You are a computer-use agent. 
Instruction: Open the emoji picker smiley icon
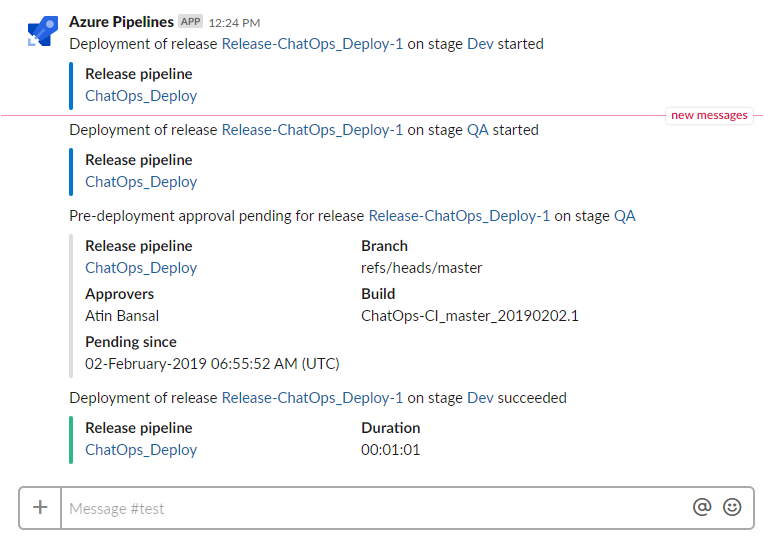(x=732, y=507)
